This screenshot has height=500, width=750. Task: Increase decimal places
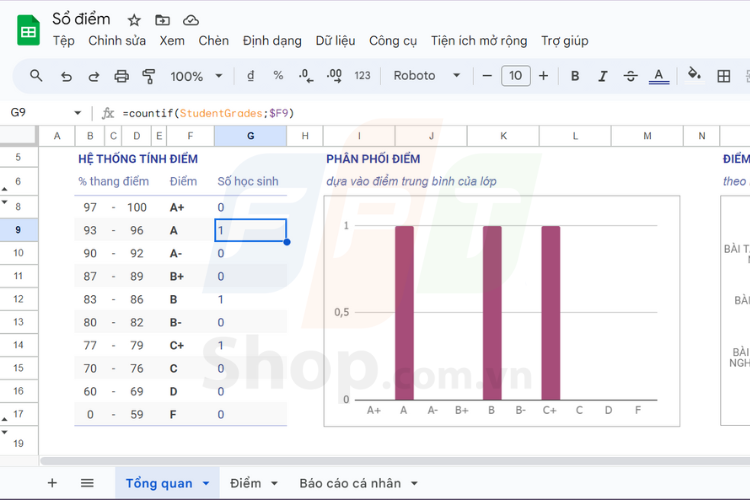334,76
